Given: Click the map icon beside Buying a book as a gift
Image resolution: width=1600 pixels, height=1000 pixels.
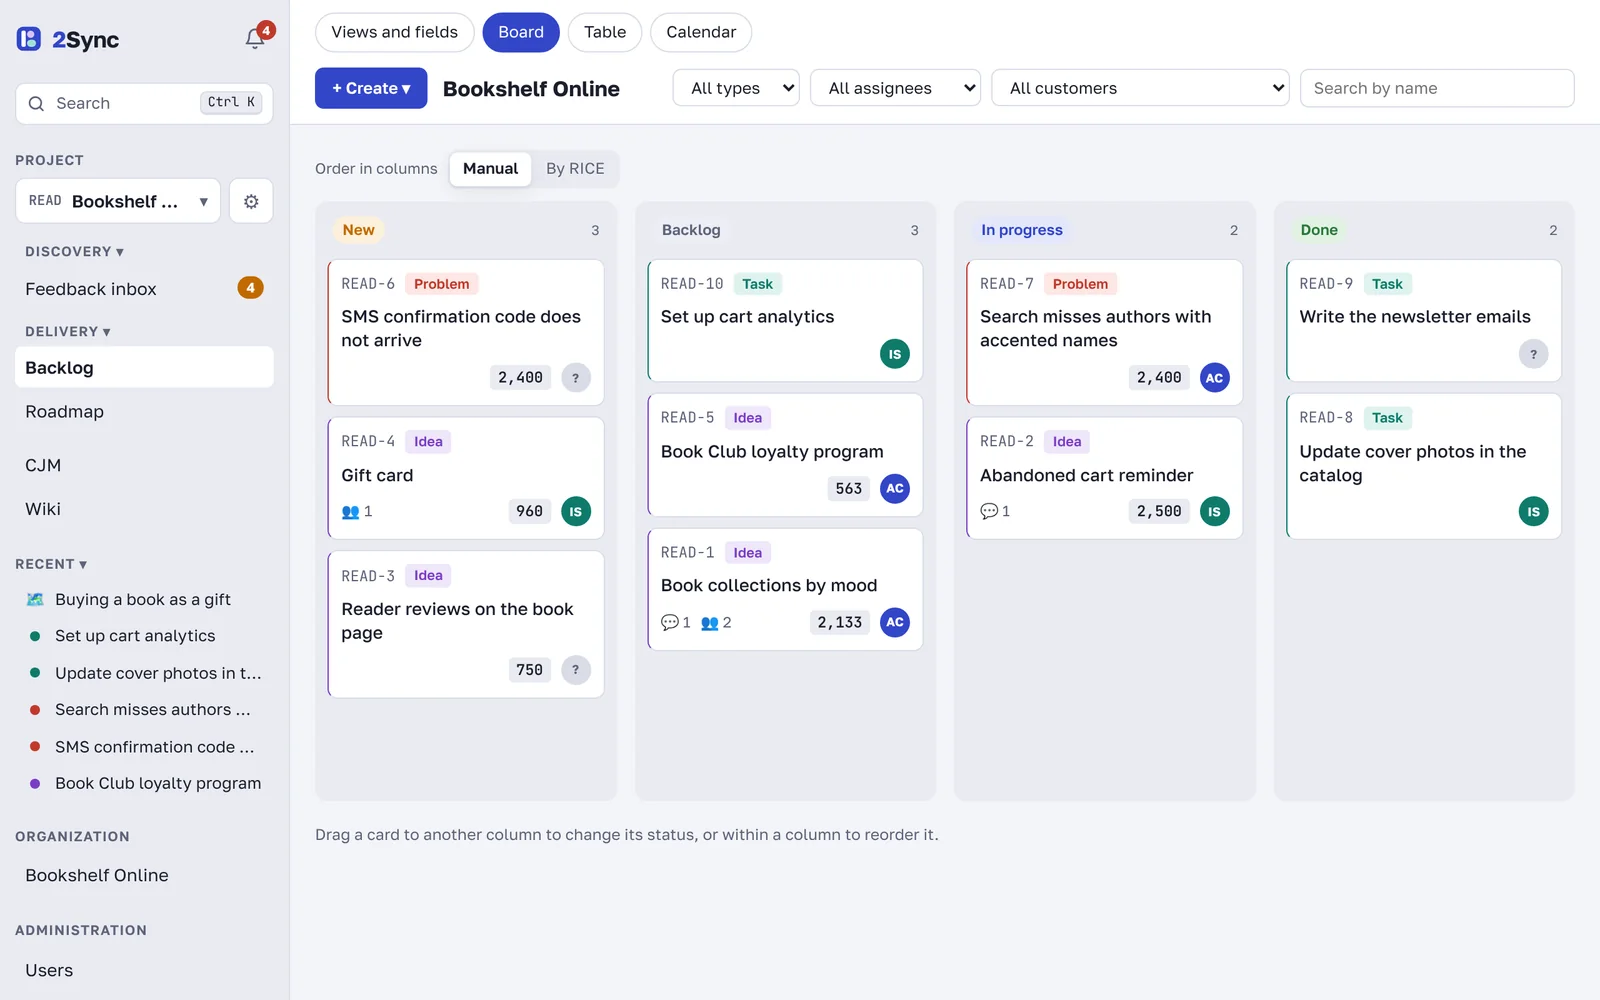Looking at the screenshot, I should 35,600.
